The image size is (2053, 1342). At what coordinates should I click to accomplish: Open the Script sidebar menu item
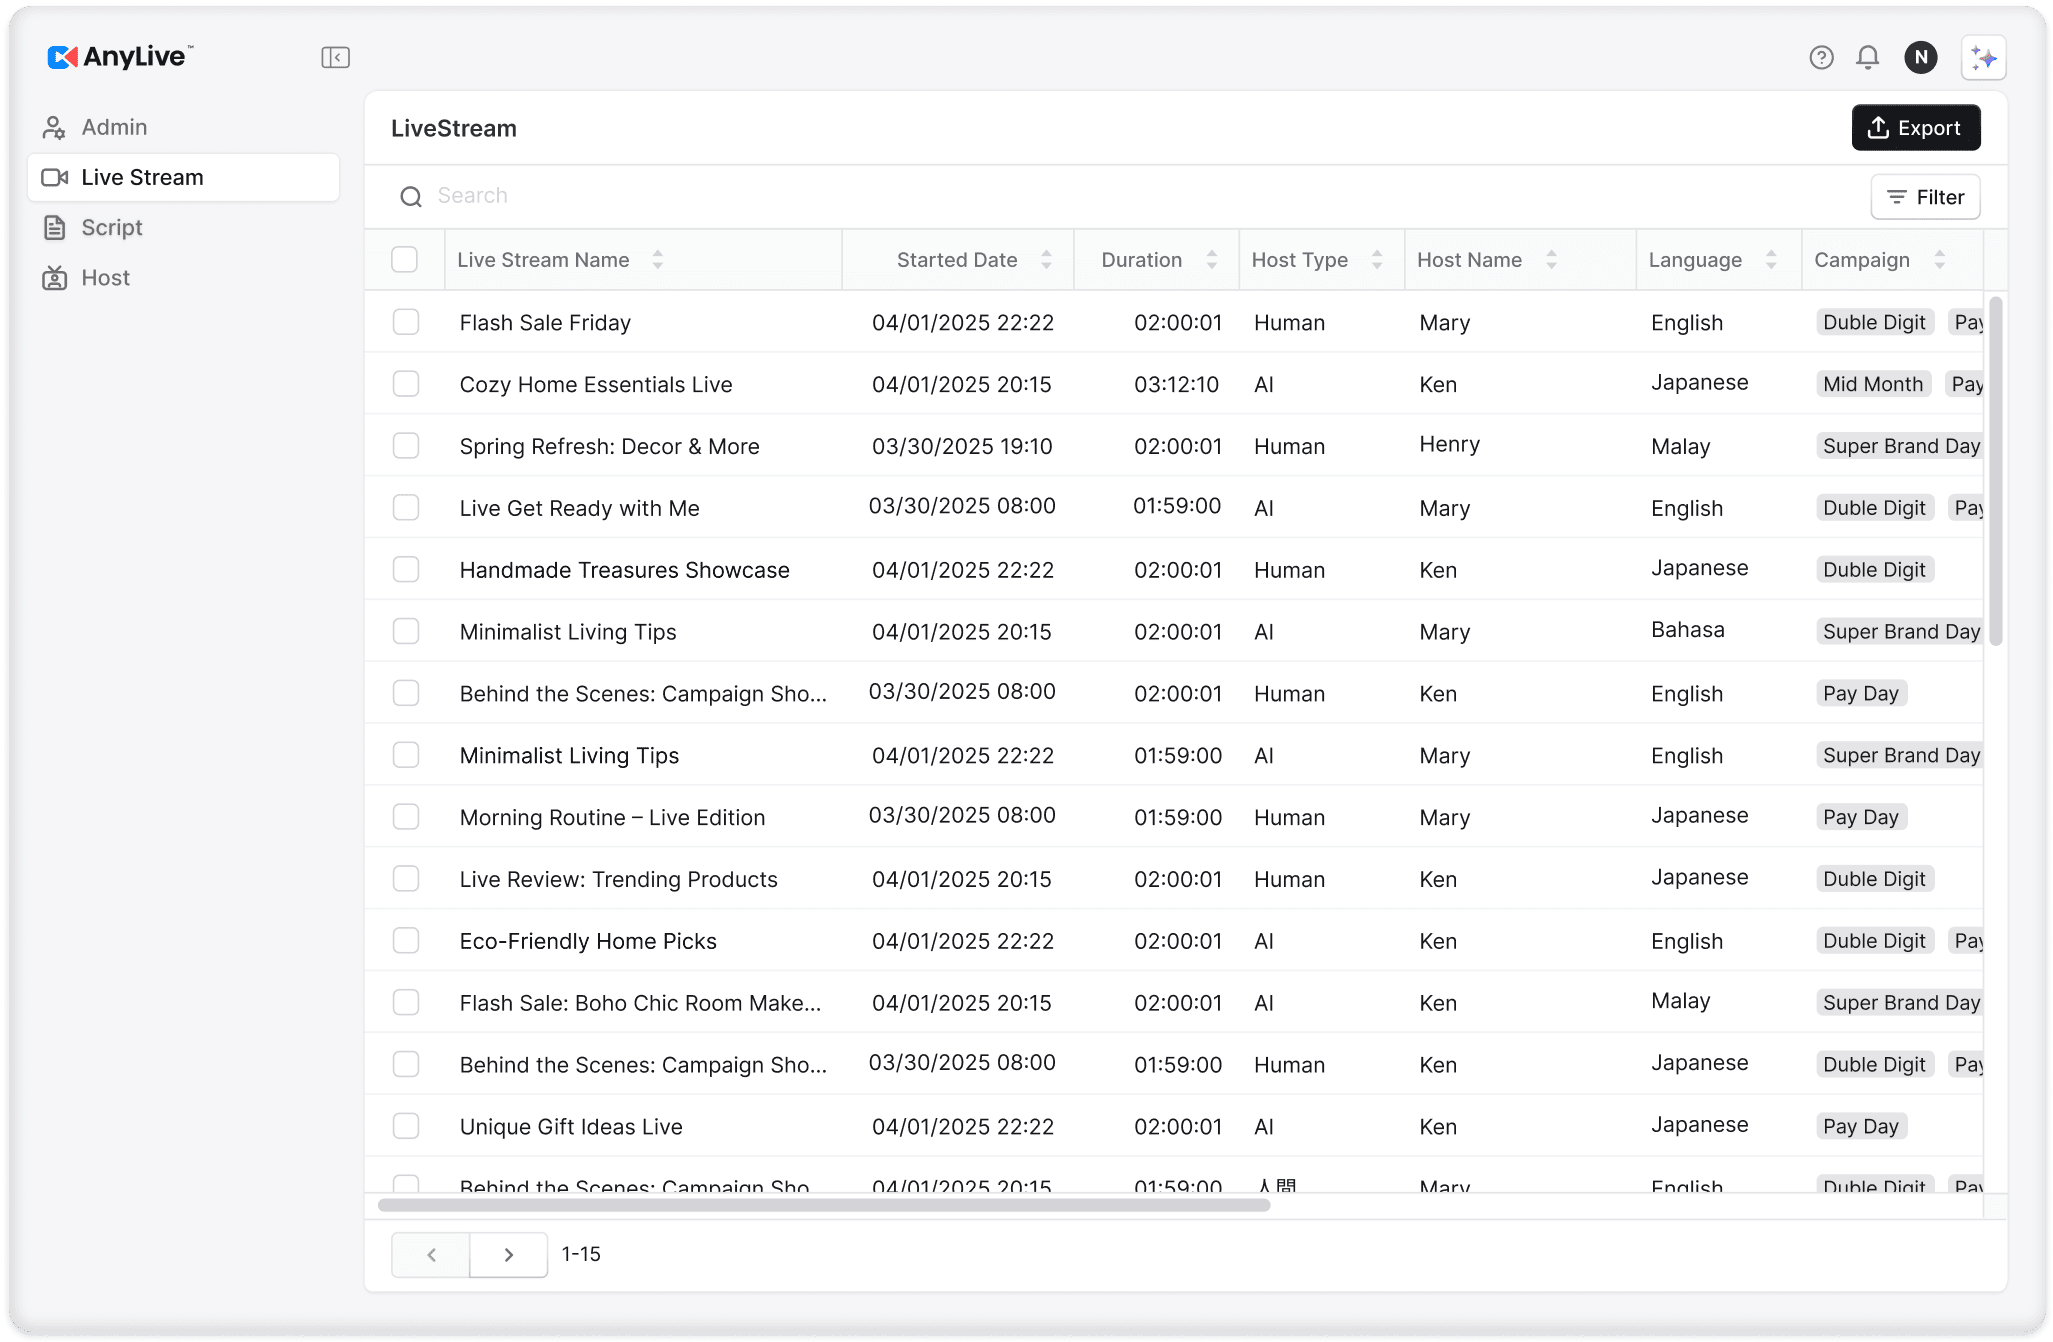[x=112, y=228]
